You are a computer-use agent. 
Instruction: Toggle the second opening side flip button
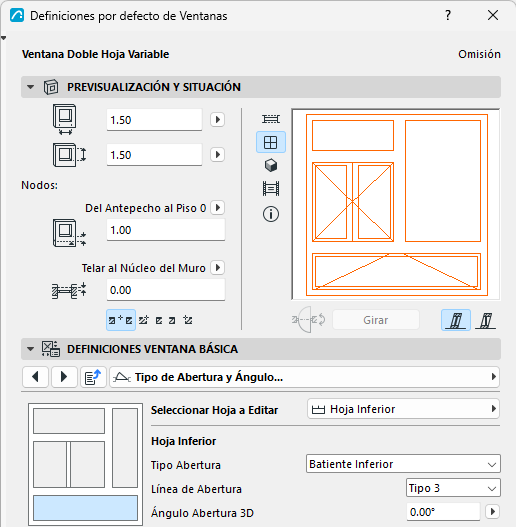pyautogui.click(x=485, y=320)
